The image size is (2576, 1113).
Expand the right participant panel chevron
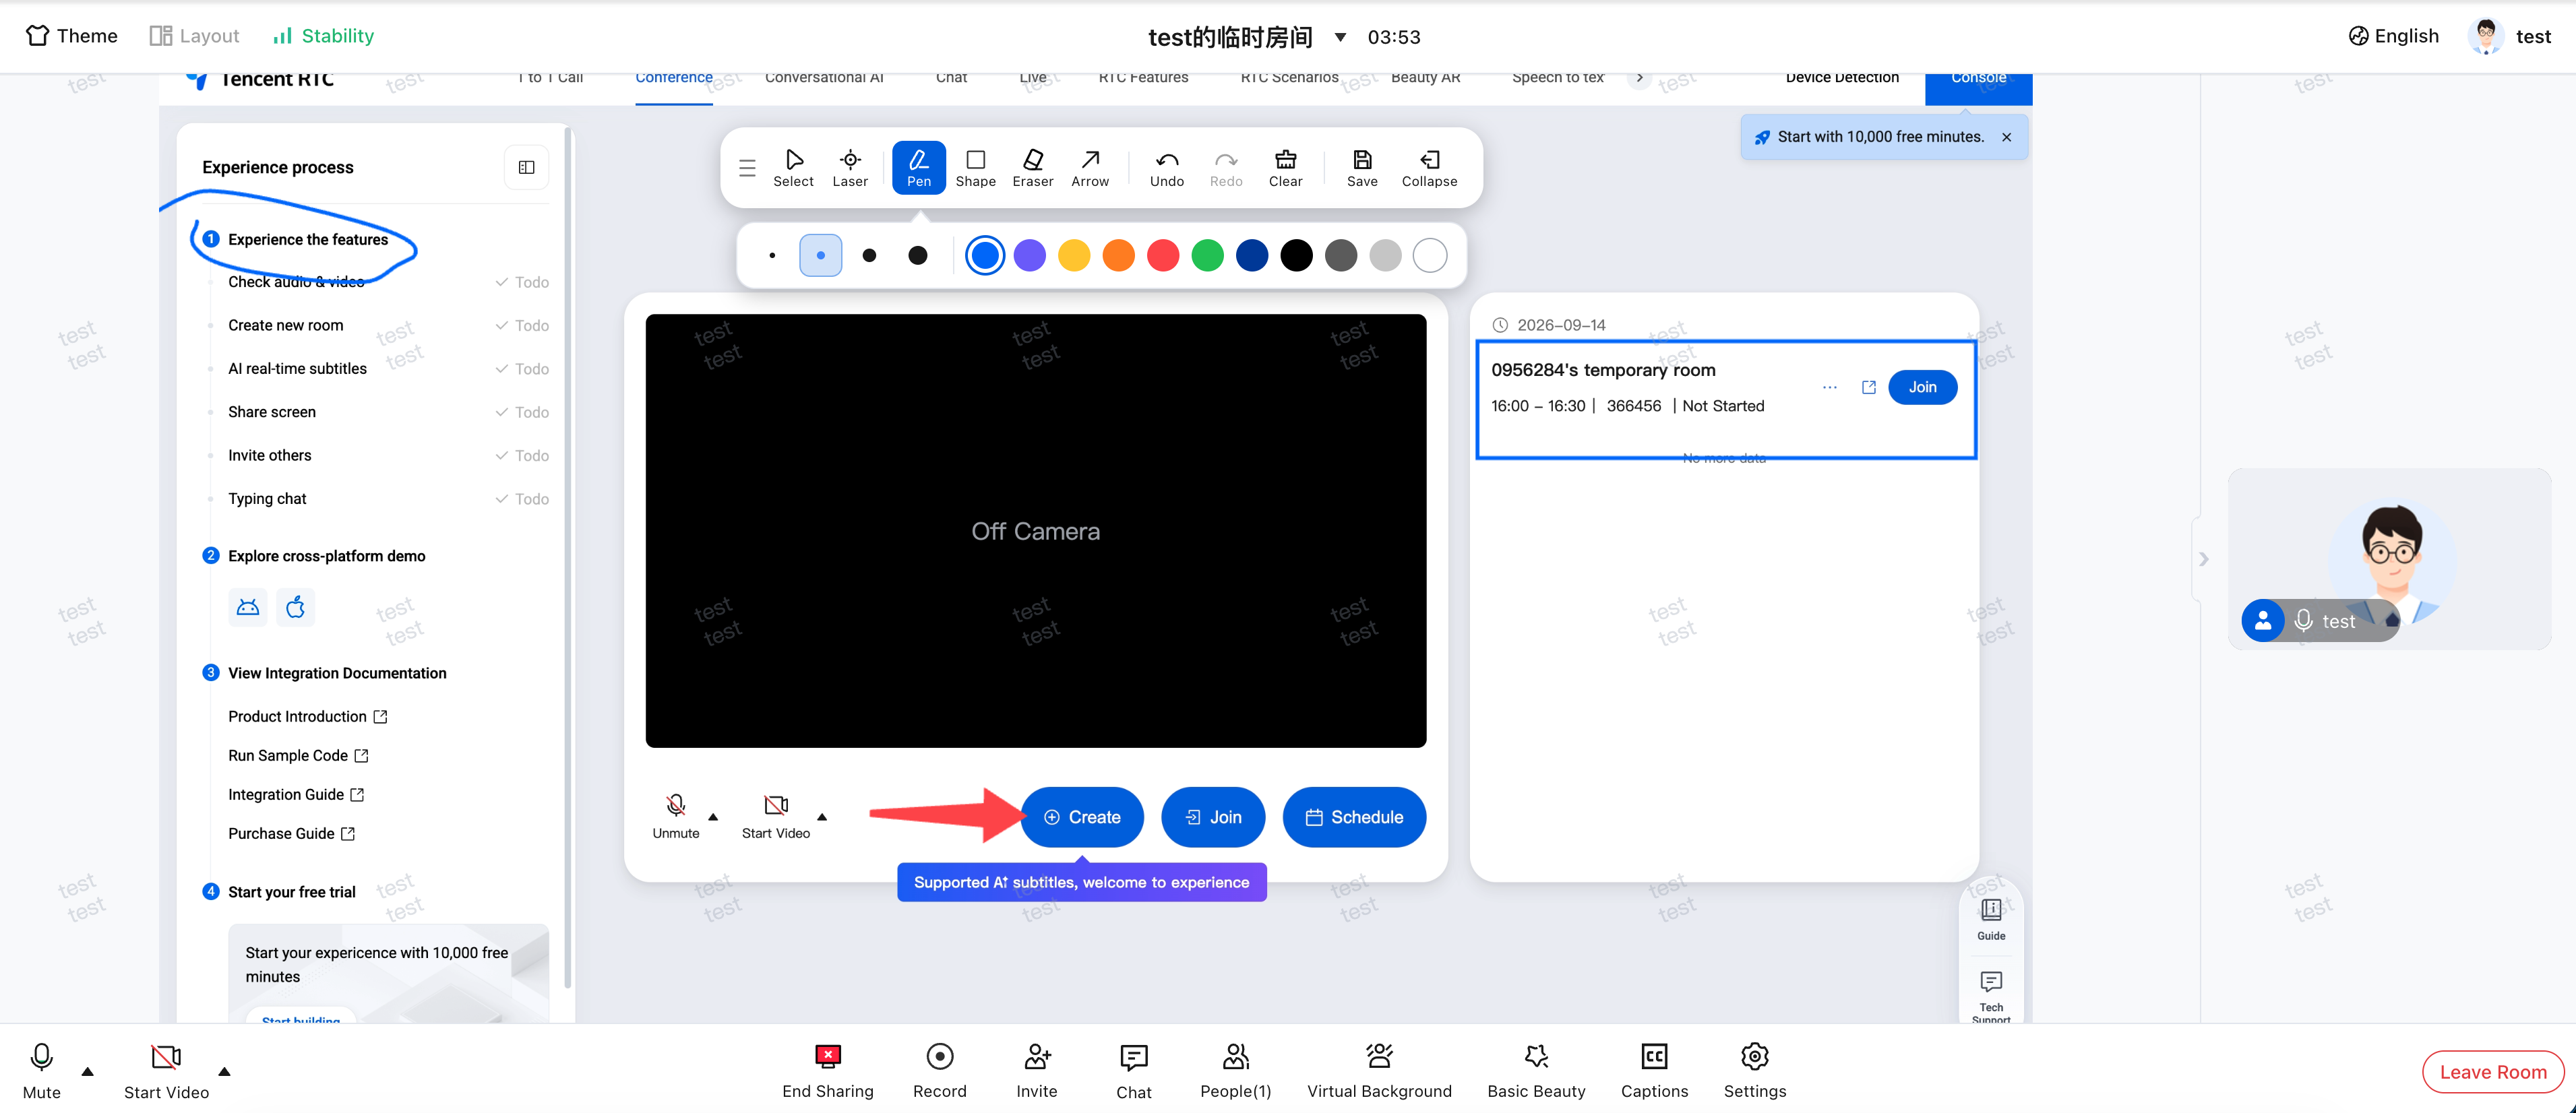[x=2203, y=559]
